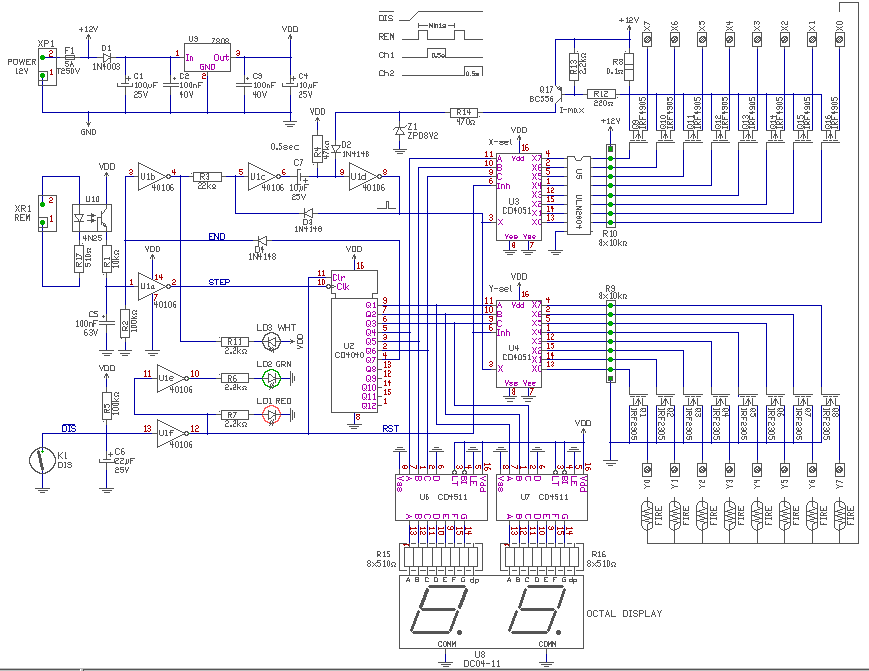The image size is (869, 671).
Task: Select the C4 10µF capacitor symbol
Action: click(x=290, y=84)
